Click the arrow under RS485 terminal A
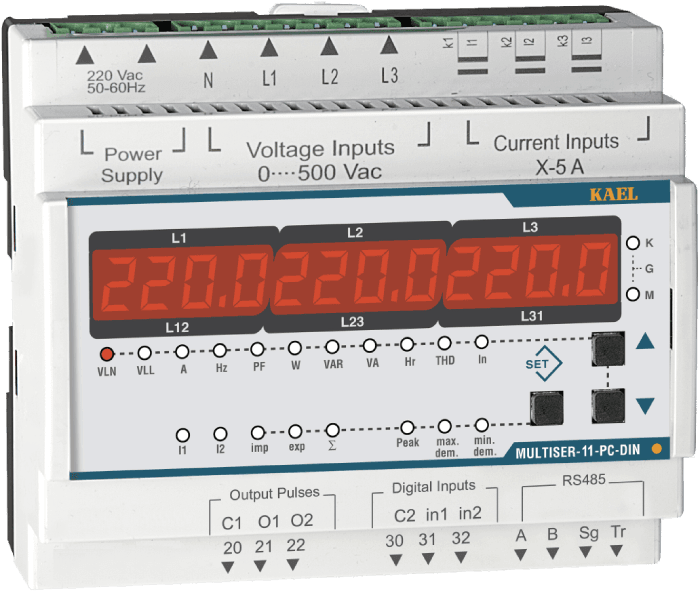700x591 pixels. [520, 555]
